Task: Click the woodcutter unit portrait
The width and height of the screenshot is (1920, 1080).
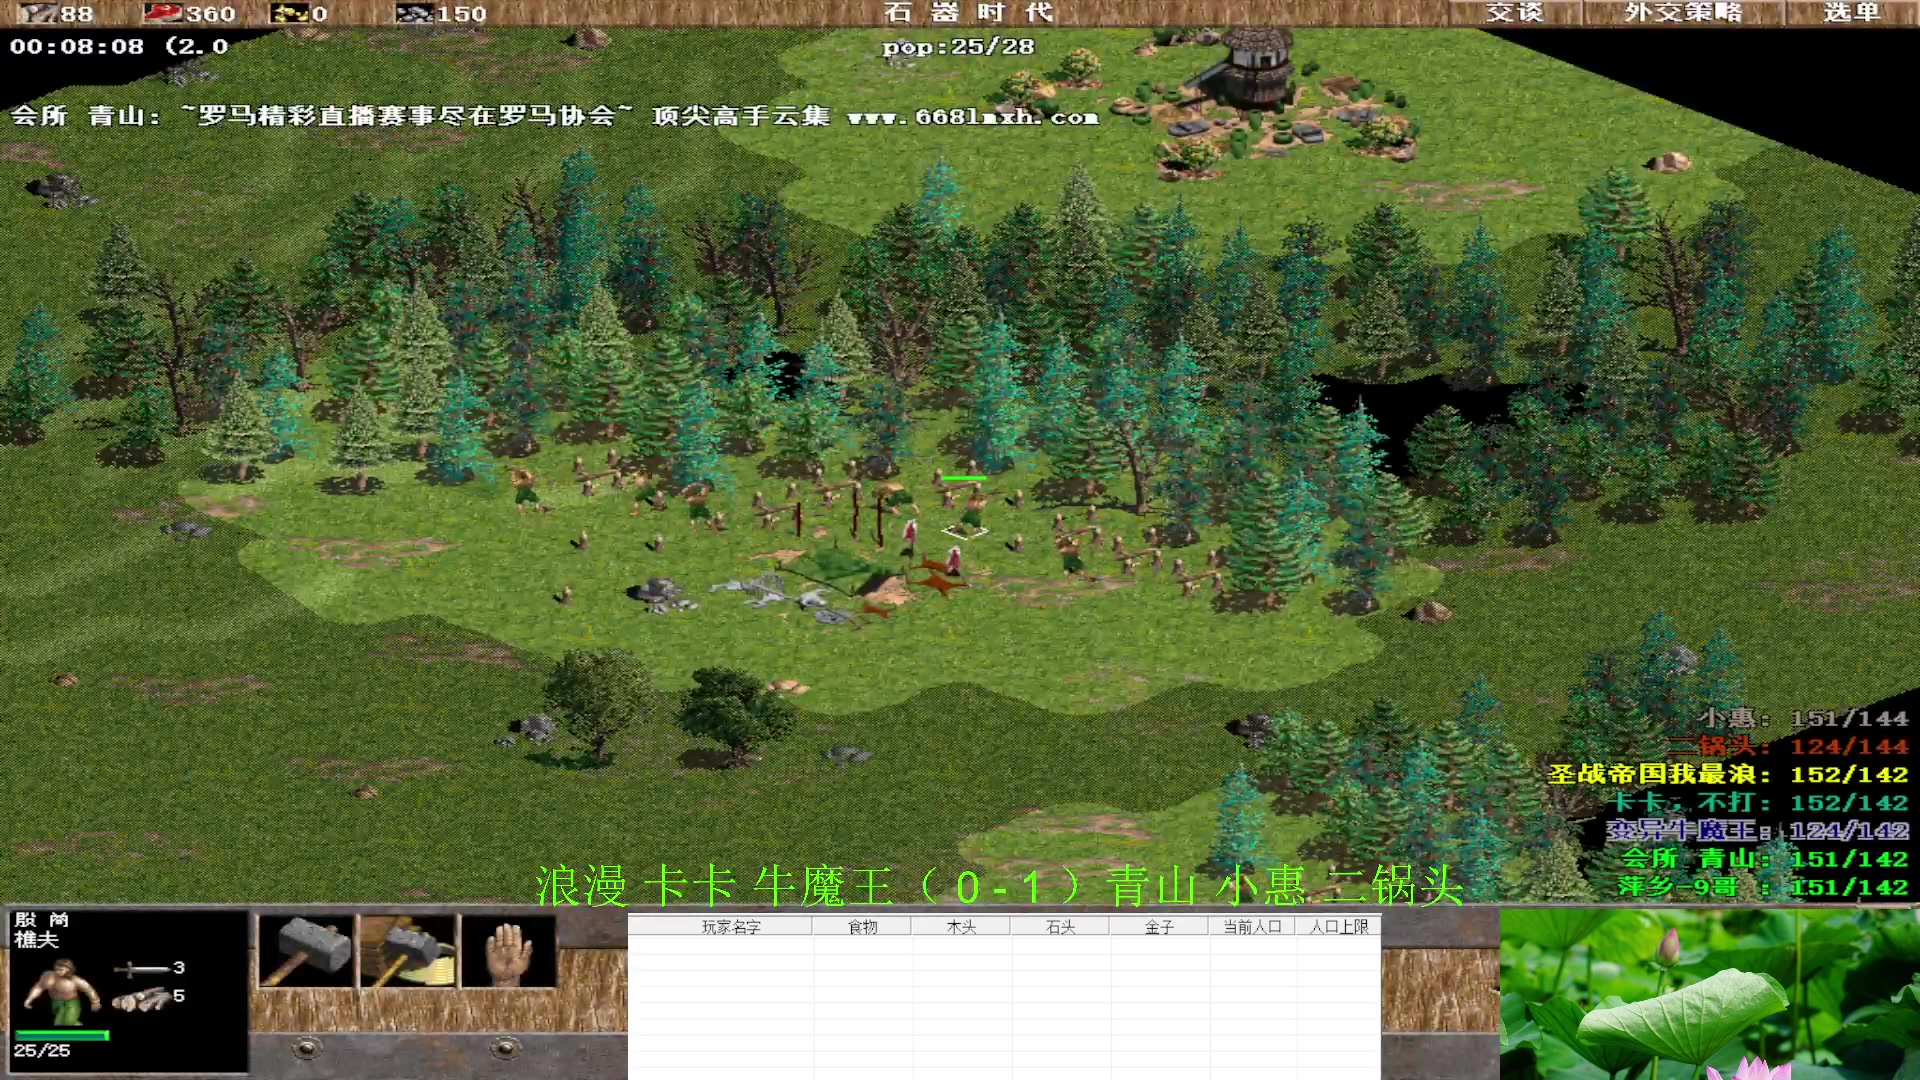Action: pos(62,991)
